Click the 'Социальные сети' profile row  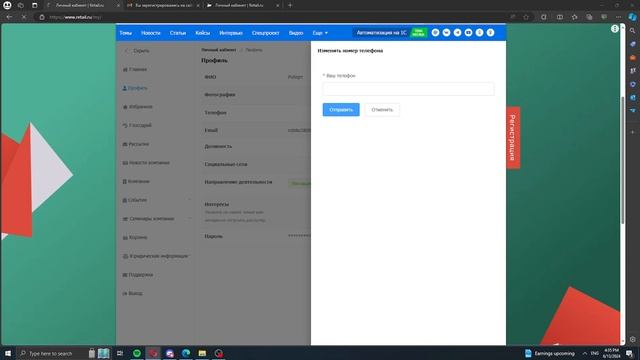(x=256, y=164)
